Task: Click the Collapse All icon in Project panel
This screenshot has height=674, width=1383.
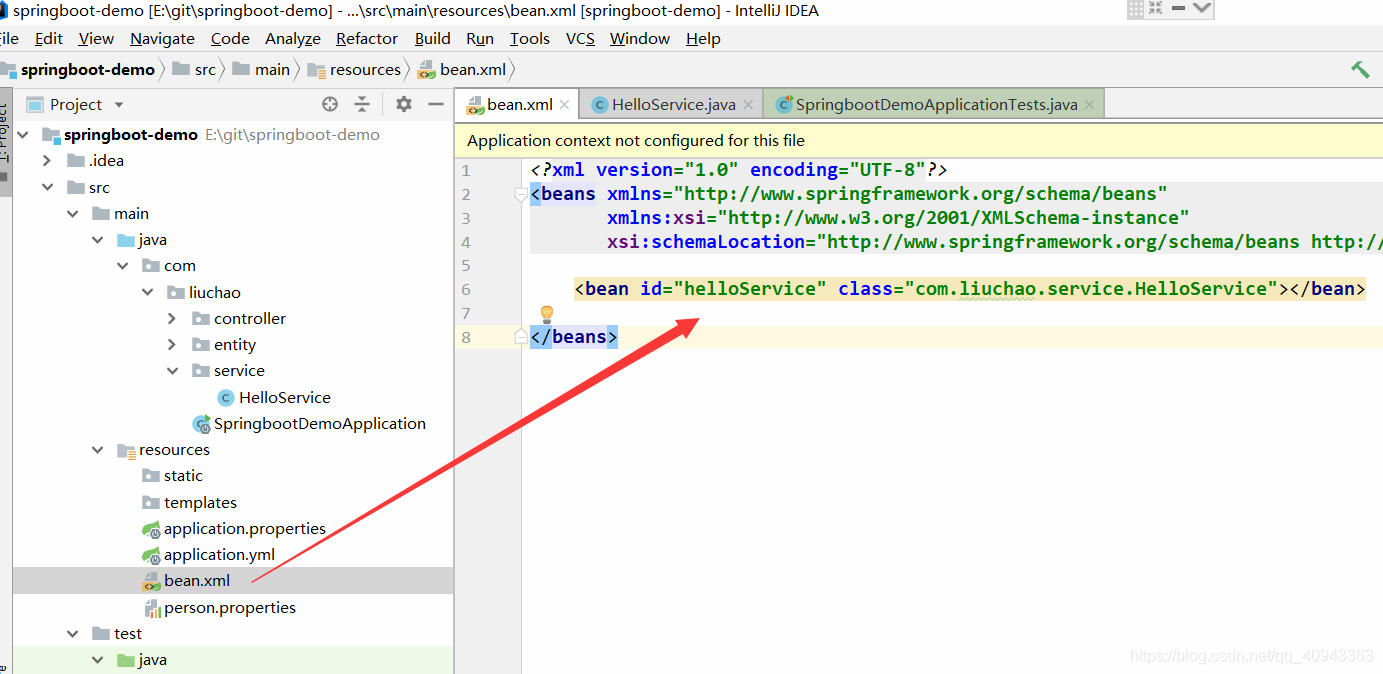Action: pos(362,104)
